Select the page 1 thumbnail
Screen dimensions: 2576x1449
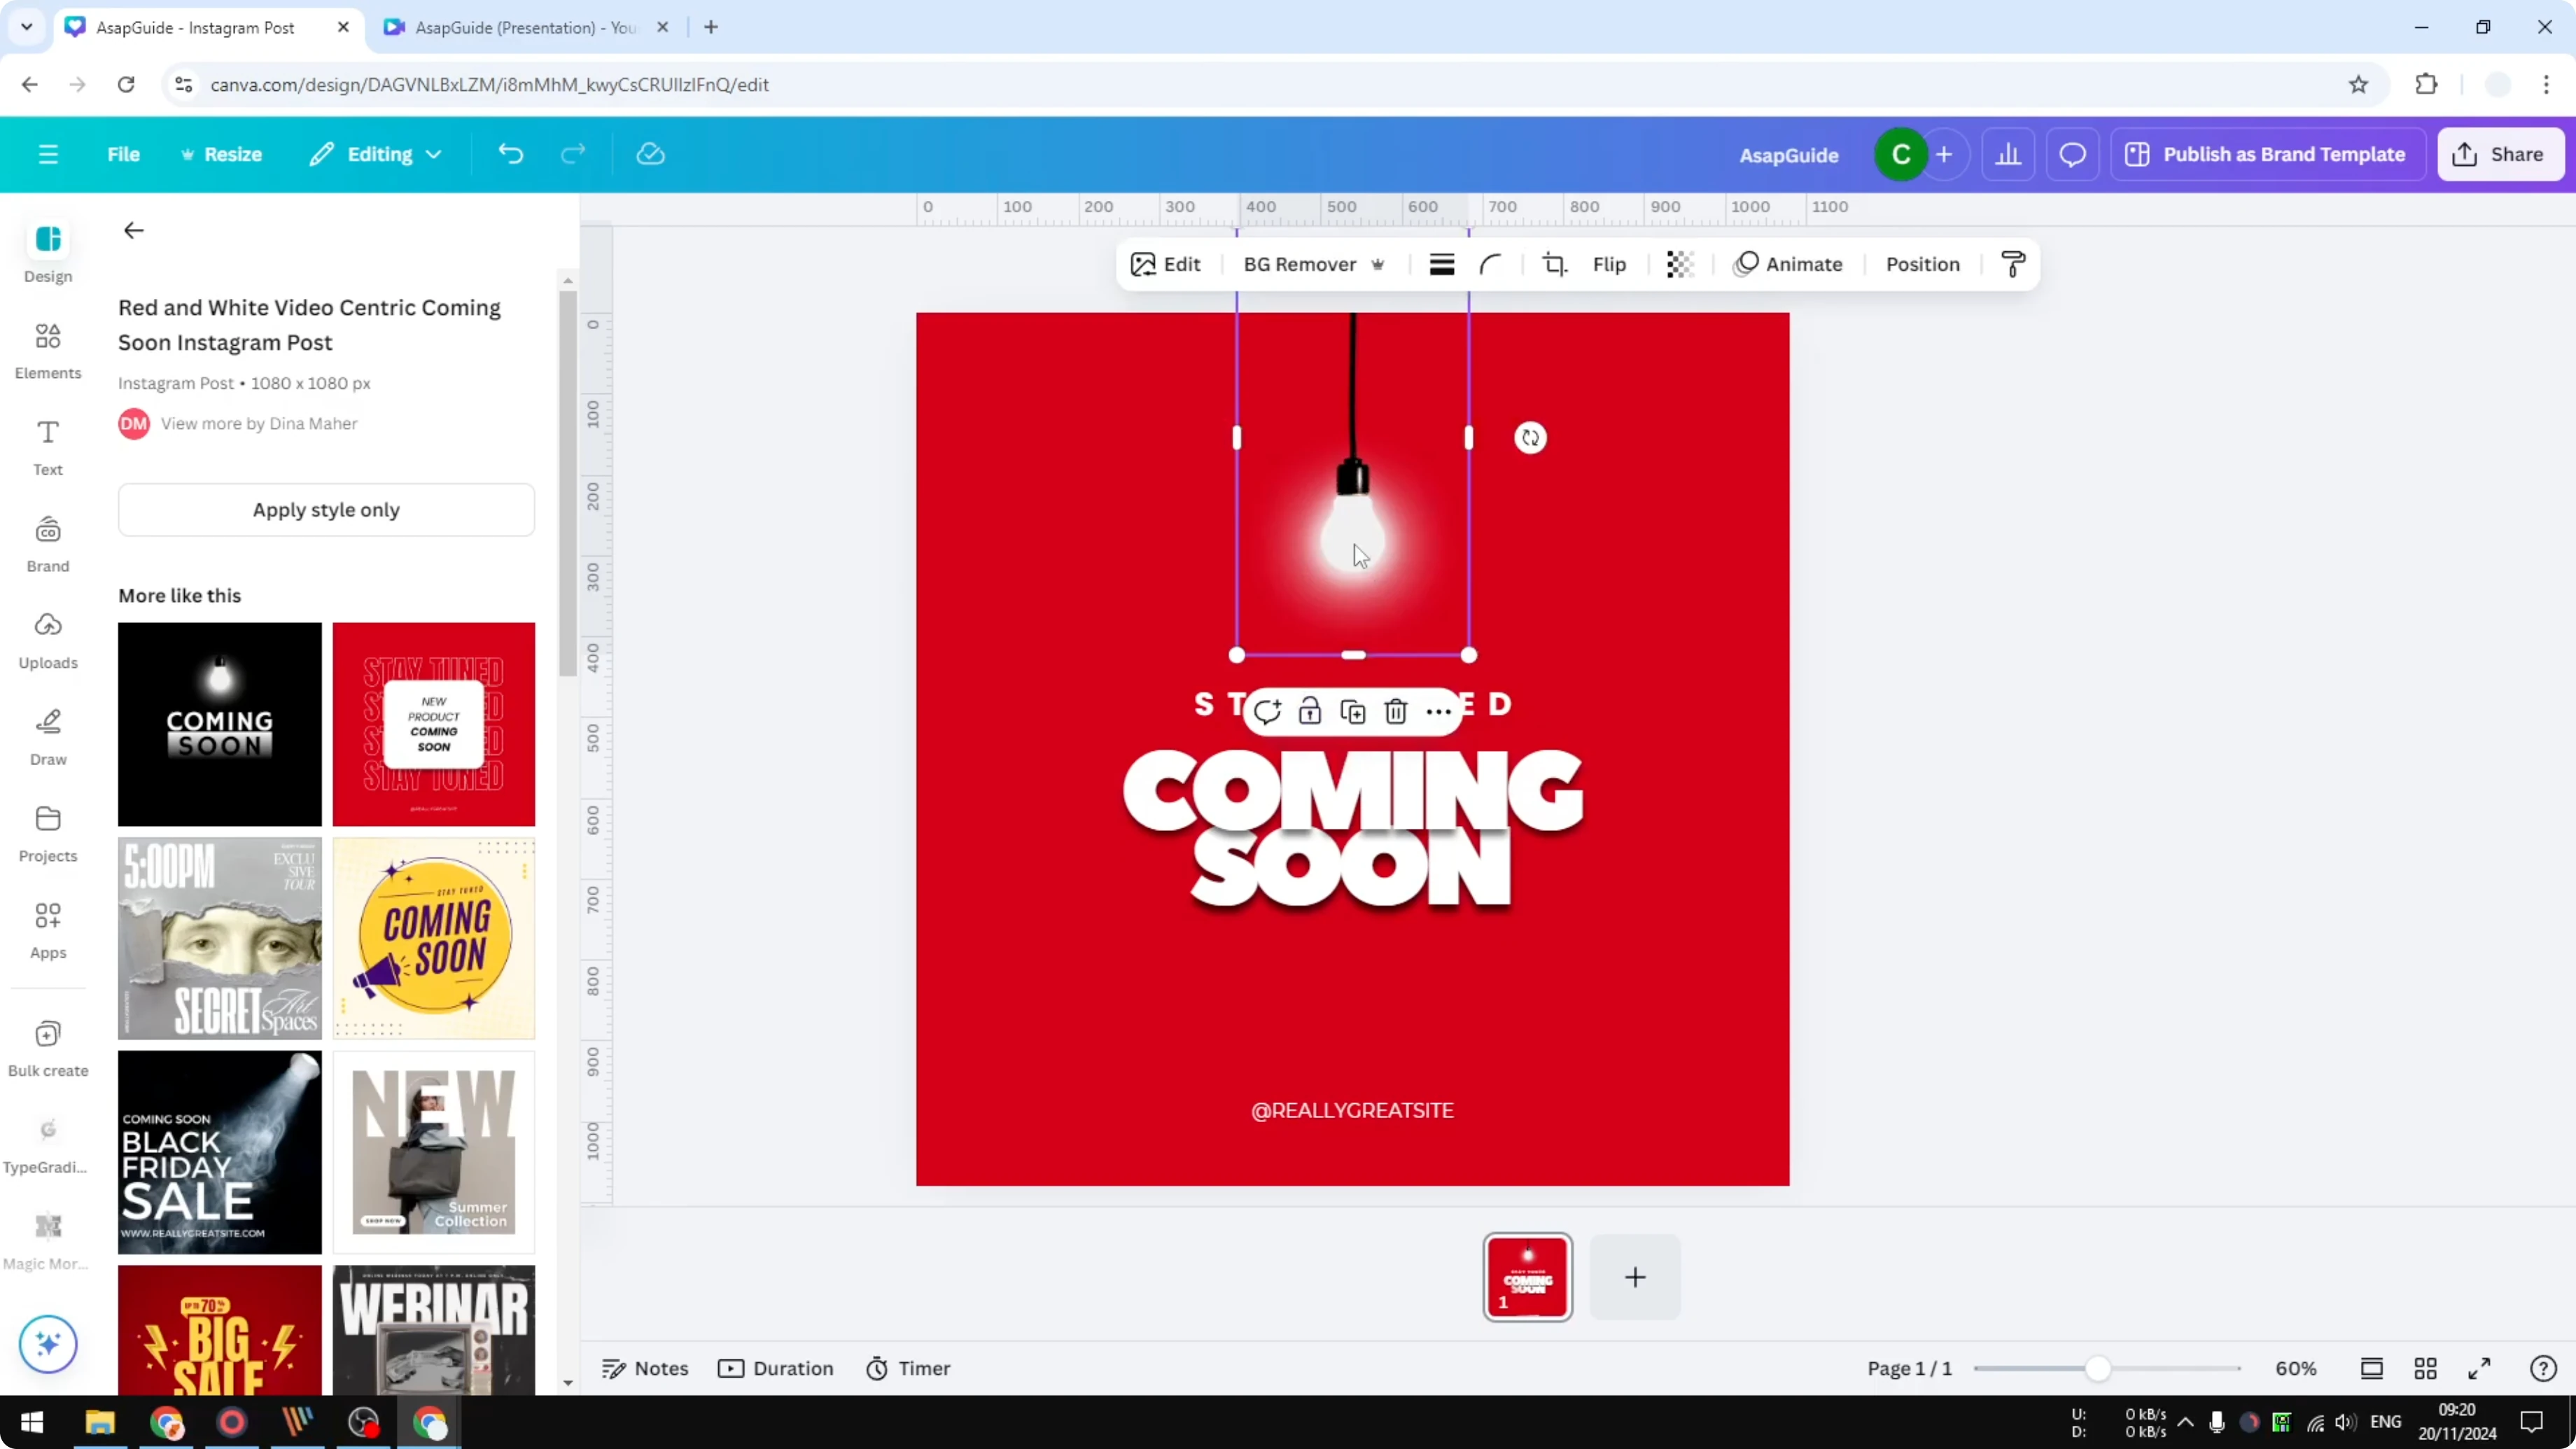pyautogui.click(x=1527, y=1277)
